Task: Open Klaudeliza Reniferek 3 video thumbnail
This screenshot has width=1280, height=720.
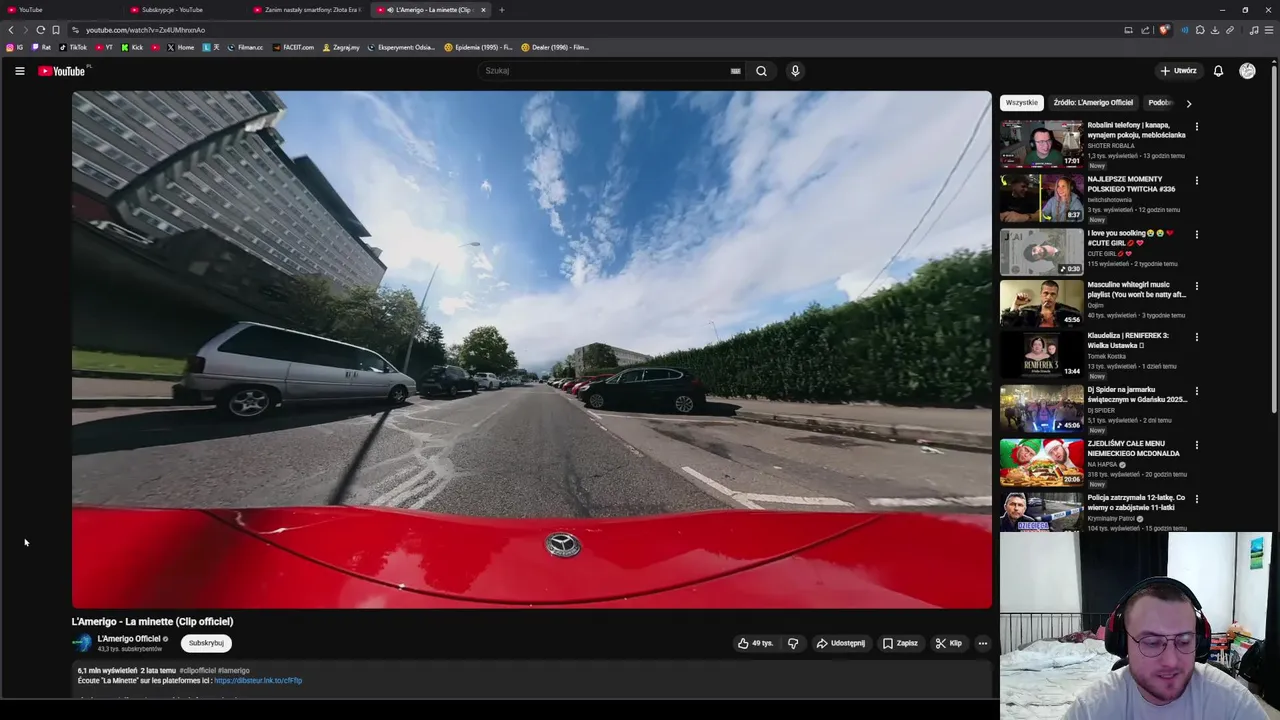Action: click(1041, 354)
